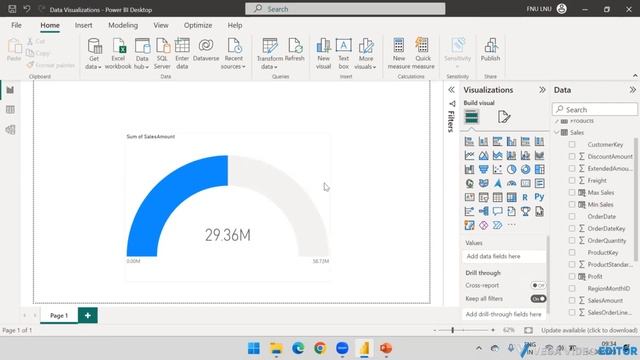The height and width of the screenshot is (360, 640).
Task: Open Model view in the left sidebar
Action: (10, 130)
